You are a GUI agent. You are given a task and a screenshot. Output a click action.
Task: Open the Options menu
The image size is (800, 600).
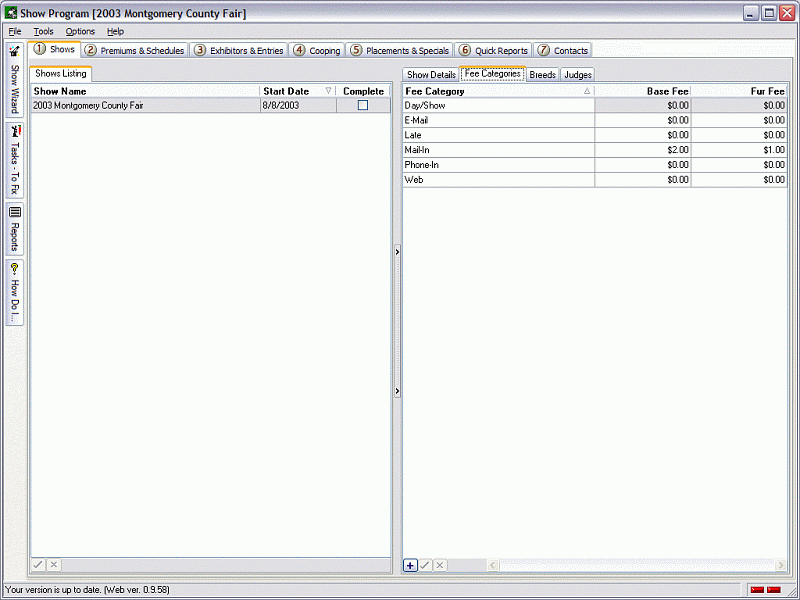pos(80,32)
